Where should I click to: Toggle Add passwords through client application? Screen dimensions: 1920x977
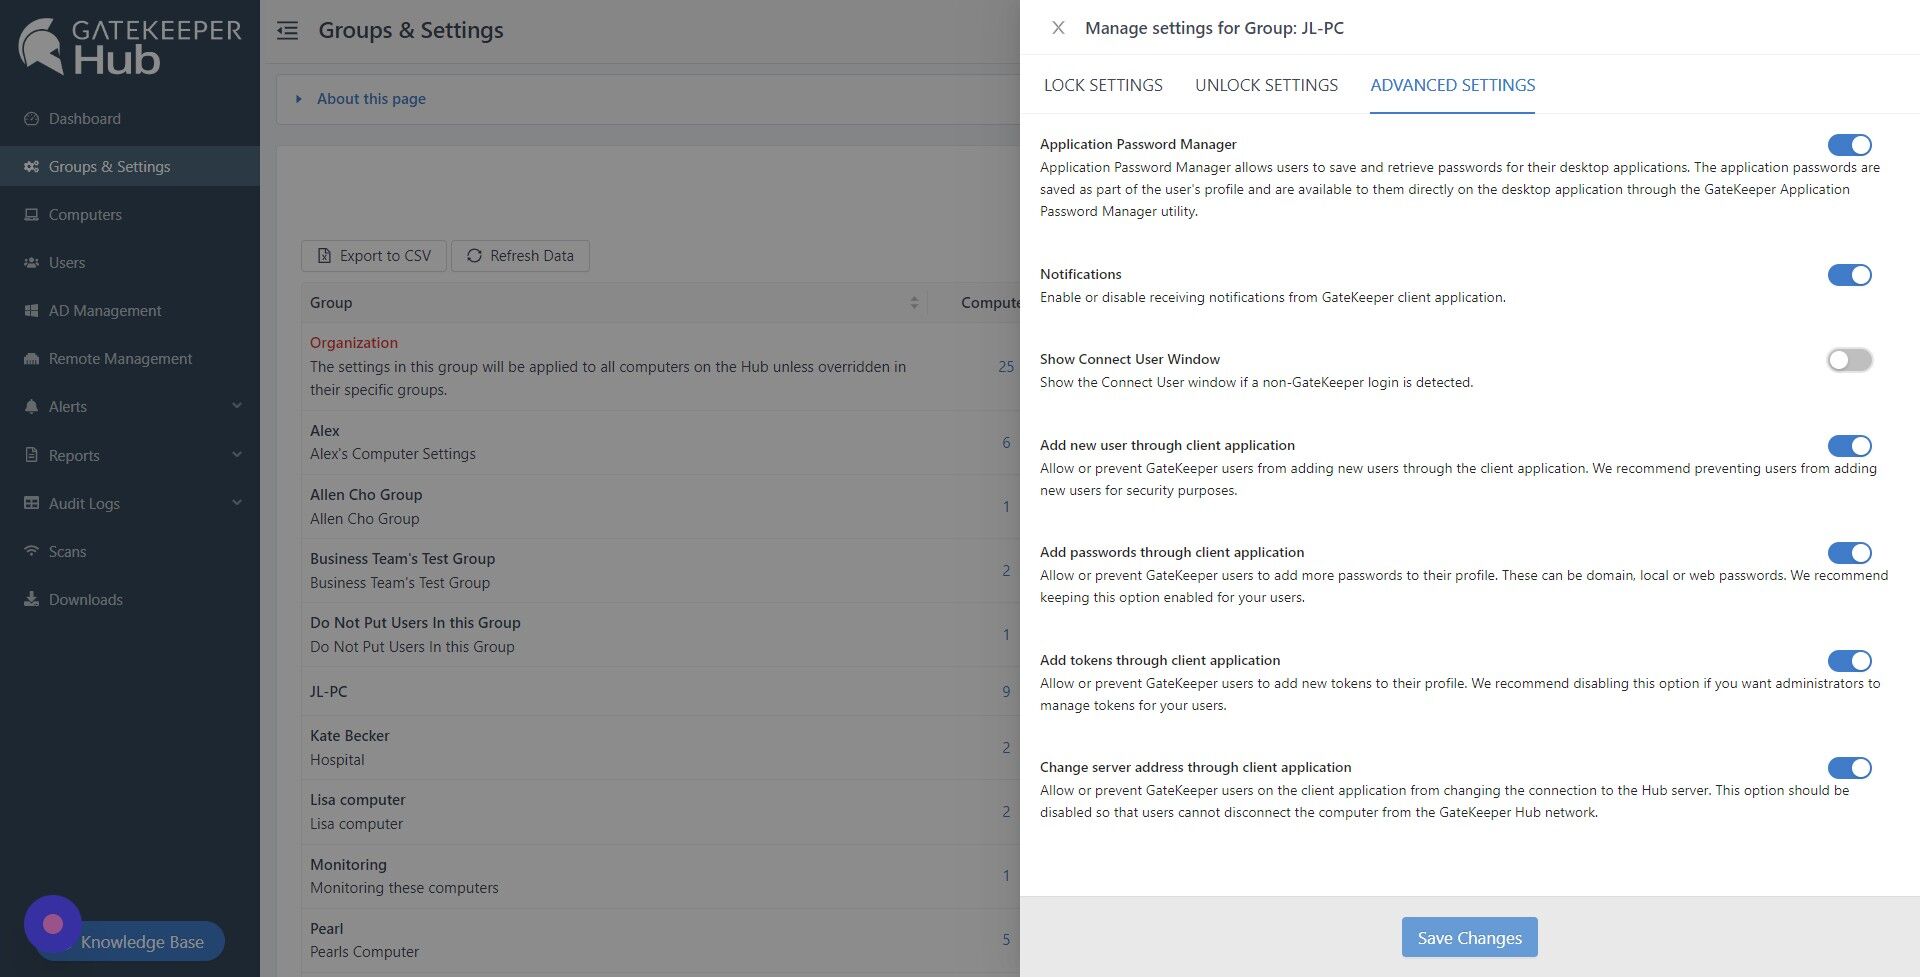[1849, 553]
